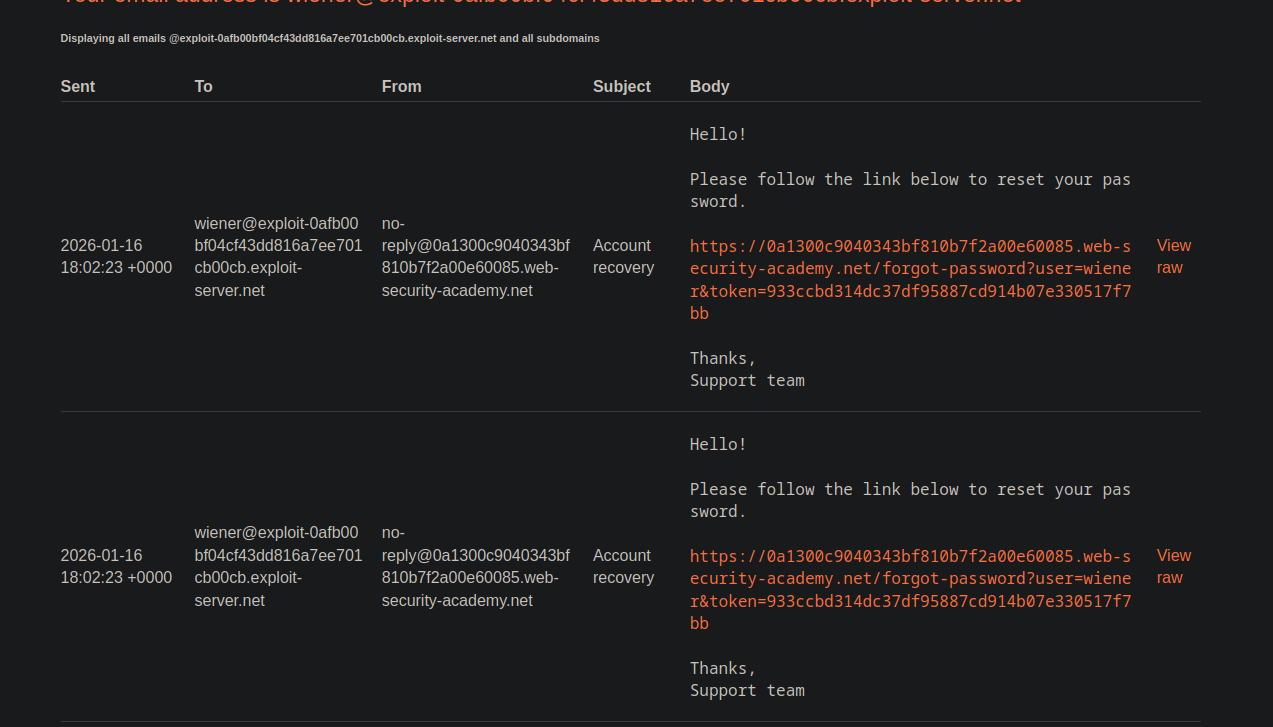Screen dimensions: 1273x727
Task: Select the wiener recipient address in first email
Action: coord(278,256)
